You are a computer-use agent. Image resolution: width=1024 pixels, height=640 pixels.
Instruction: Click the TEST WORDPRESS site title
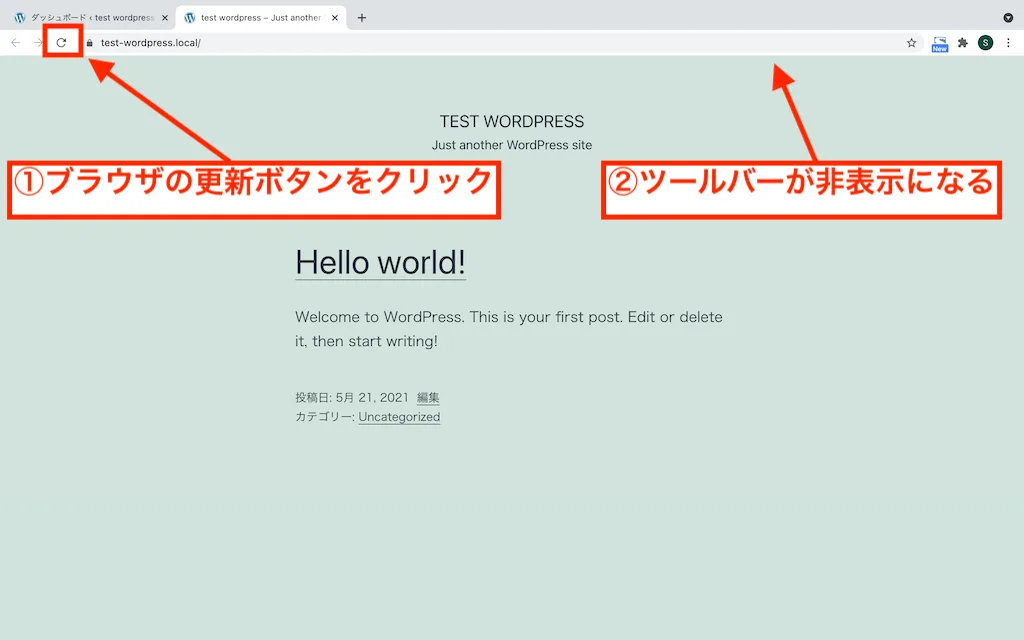pyautogui.click(x=511, y=121)
